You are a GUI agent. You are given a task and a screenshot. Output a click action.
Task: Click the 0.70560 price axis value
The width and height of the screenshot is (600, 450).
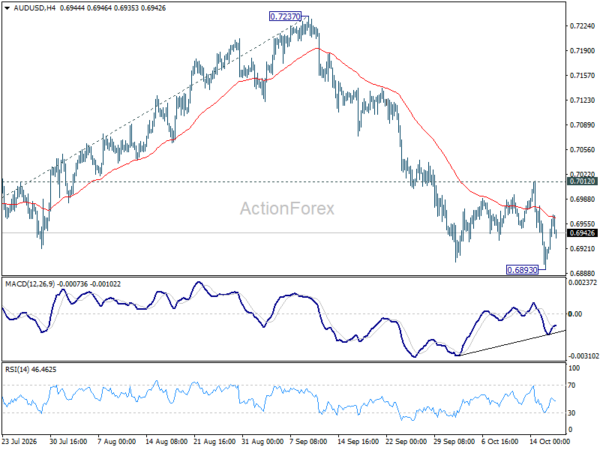[582, 150]
